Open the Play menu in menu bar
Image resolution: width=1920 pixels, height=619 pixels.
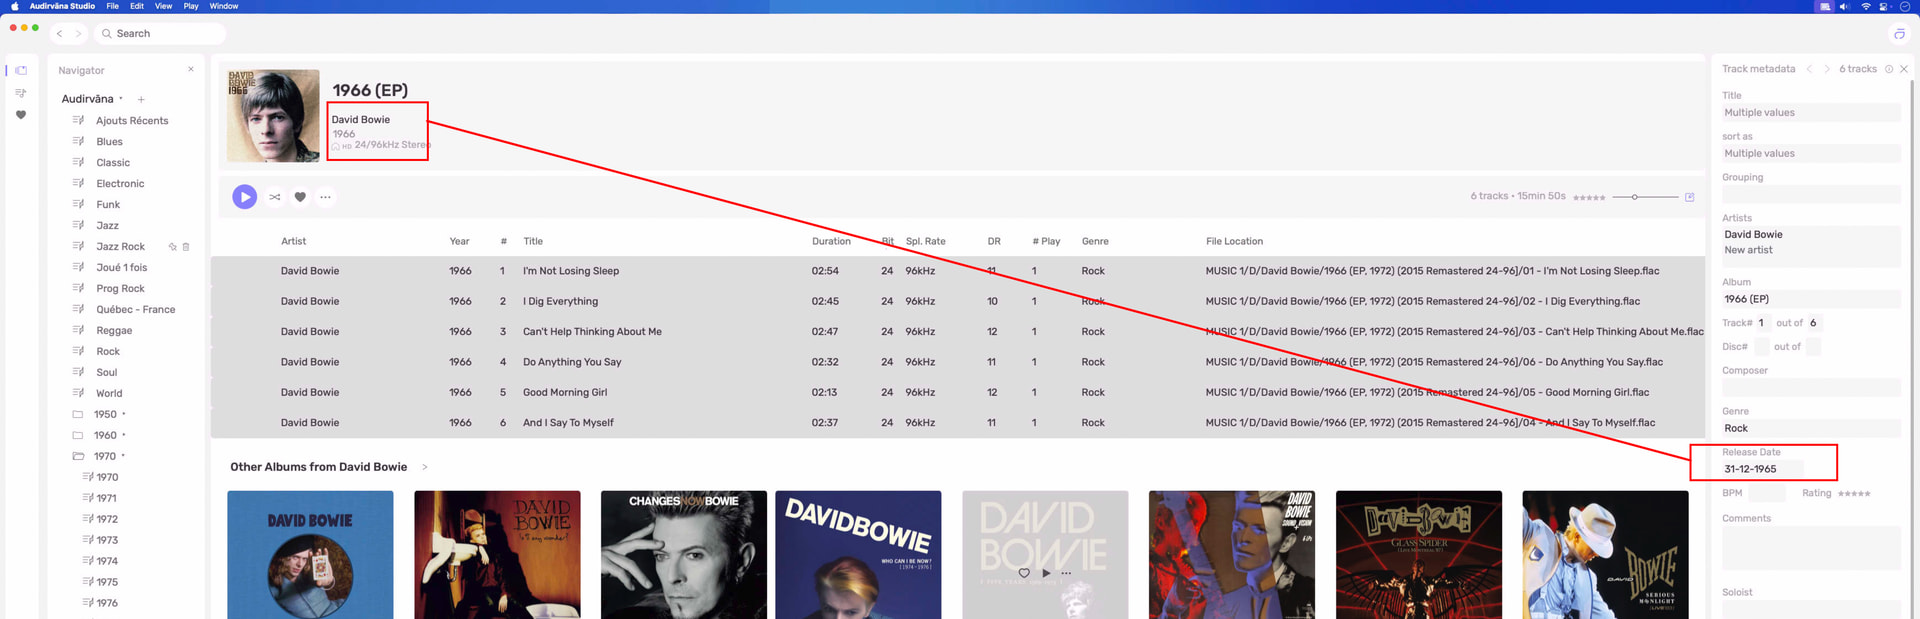pos(190,6)
